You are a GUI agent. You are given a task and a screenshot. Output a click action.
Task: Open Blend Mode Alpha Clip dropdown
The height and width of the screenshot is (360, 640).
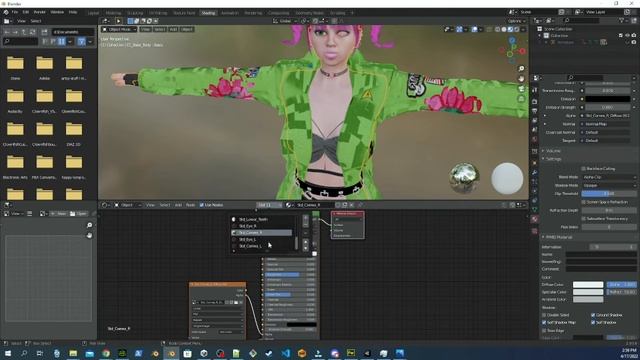[609, 177]
